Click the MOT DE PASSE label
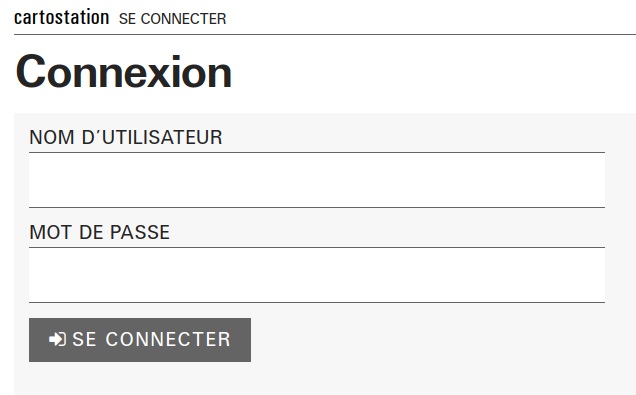The width and height of the screenshot is (636, 395). click(99, 232)
